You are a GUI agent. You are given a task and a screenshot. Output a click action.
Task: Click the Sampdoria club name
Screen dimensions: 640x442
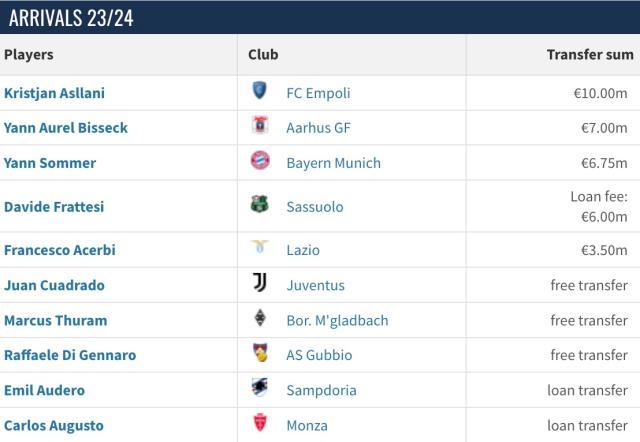(321, 390)
